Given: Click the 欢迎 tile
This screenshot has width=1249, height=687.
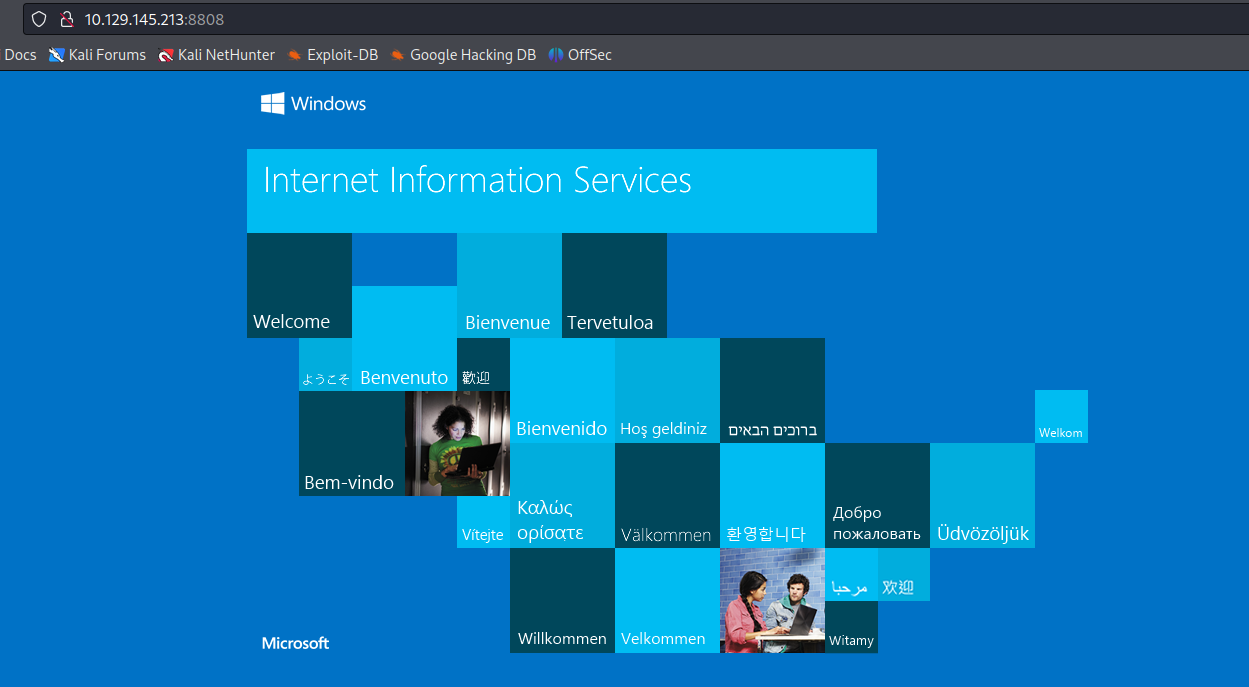Looking at the screenshot, I should [904, 574].
